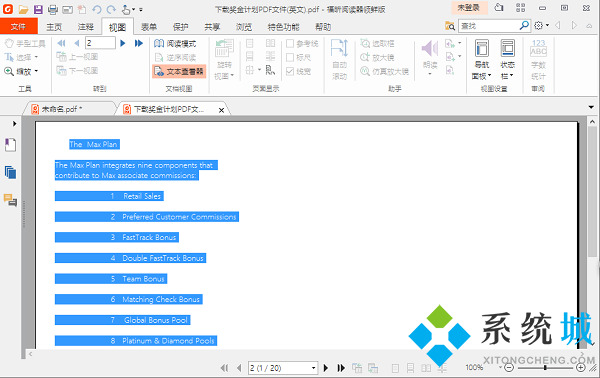Jump to last page via status bar double arrow

(x=341, y=368)
